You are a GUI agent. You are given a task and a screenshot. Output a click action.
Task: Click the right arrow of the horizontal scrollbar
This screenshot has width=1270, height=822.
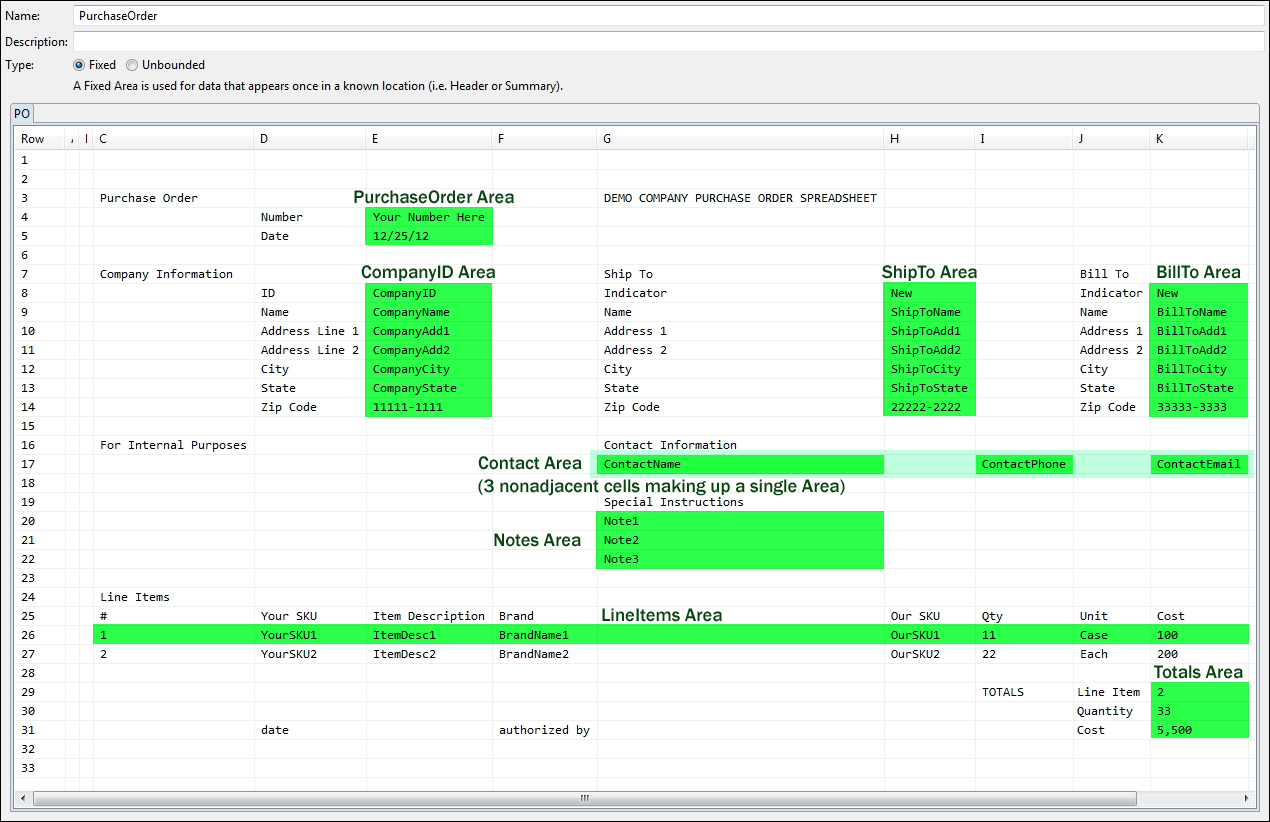click(1247, 798)
